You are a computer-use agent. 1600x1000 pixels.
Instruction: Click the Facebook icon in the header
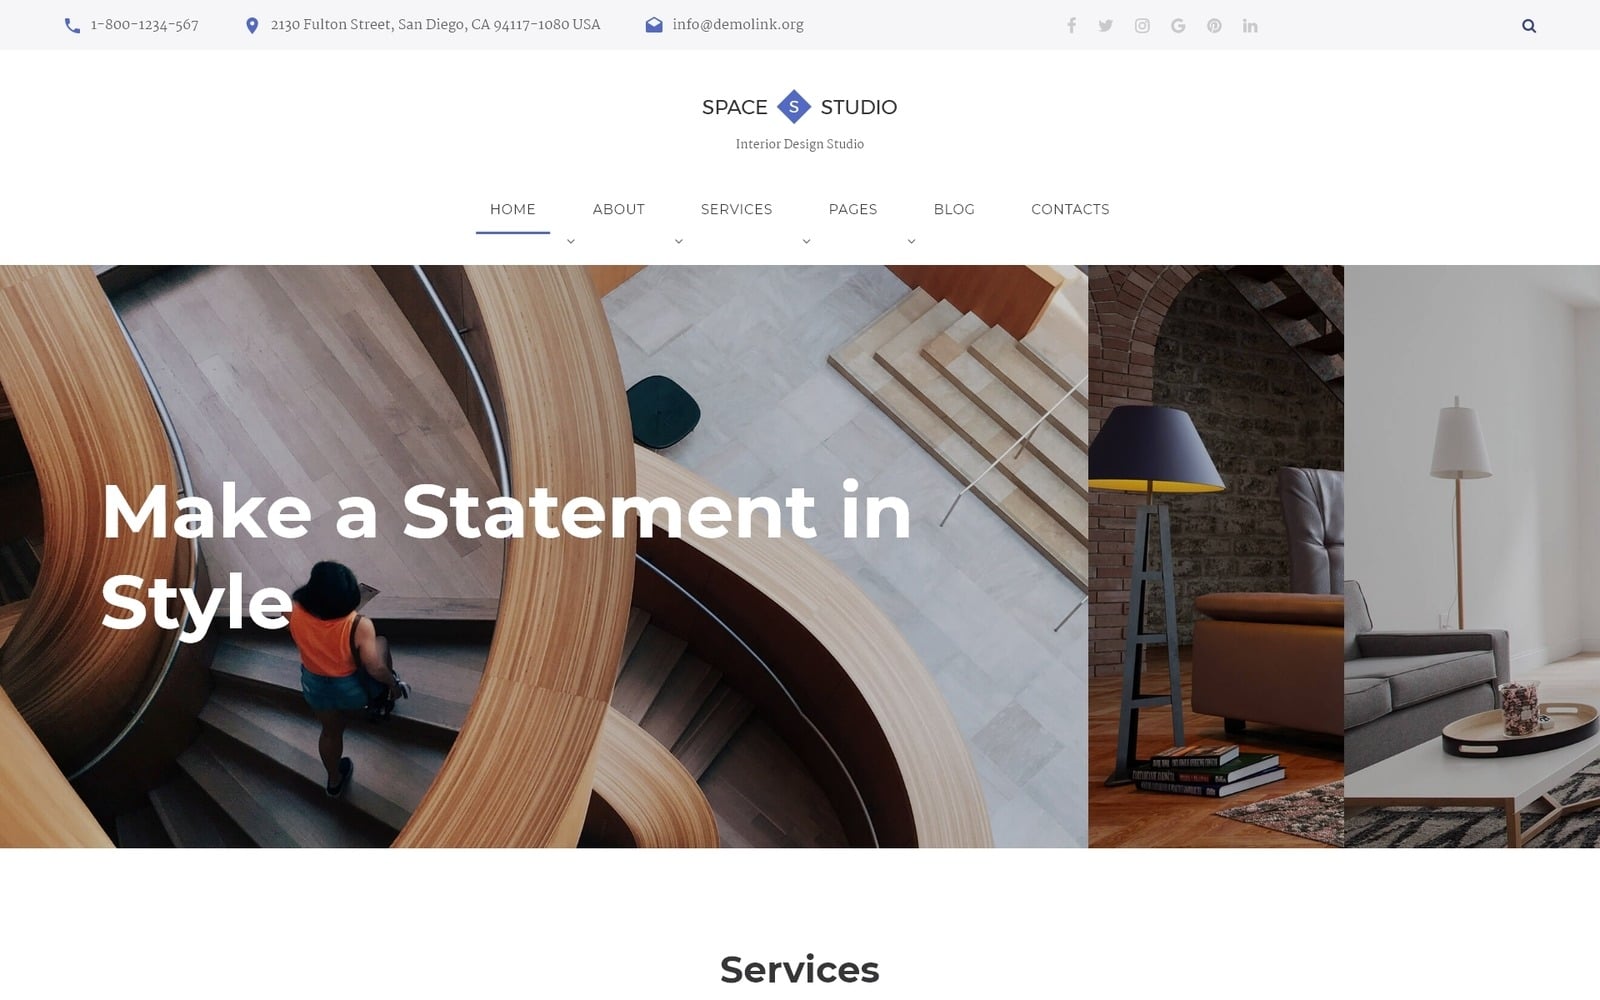click(1071, 25)
